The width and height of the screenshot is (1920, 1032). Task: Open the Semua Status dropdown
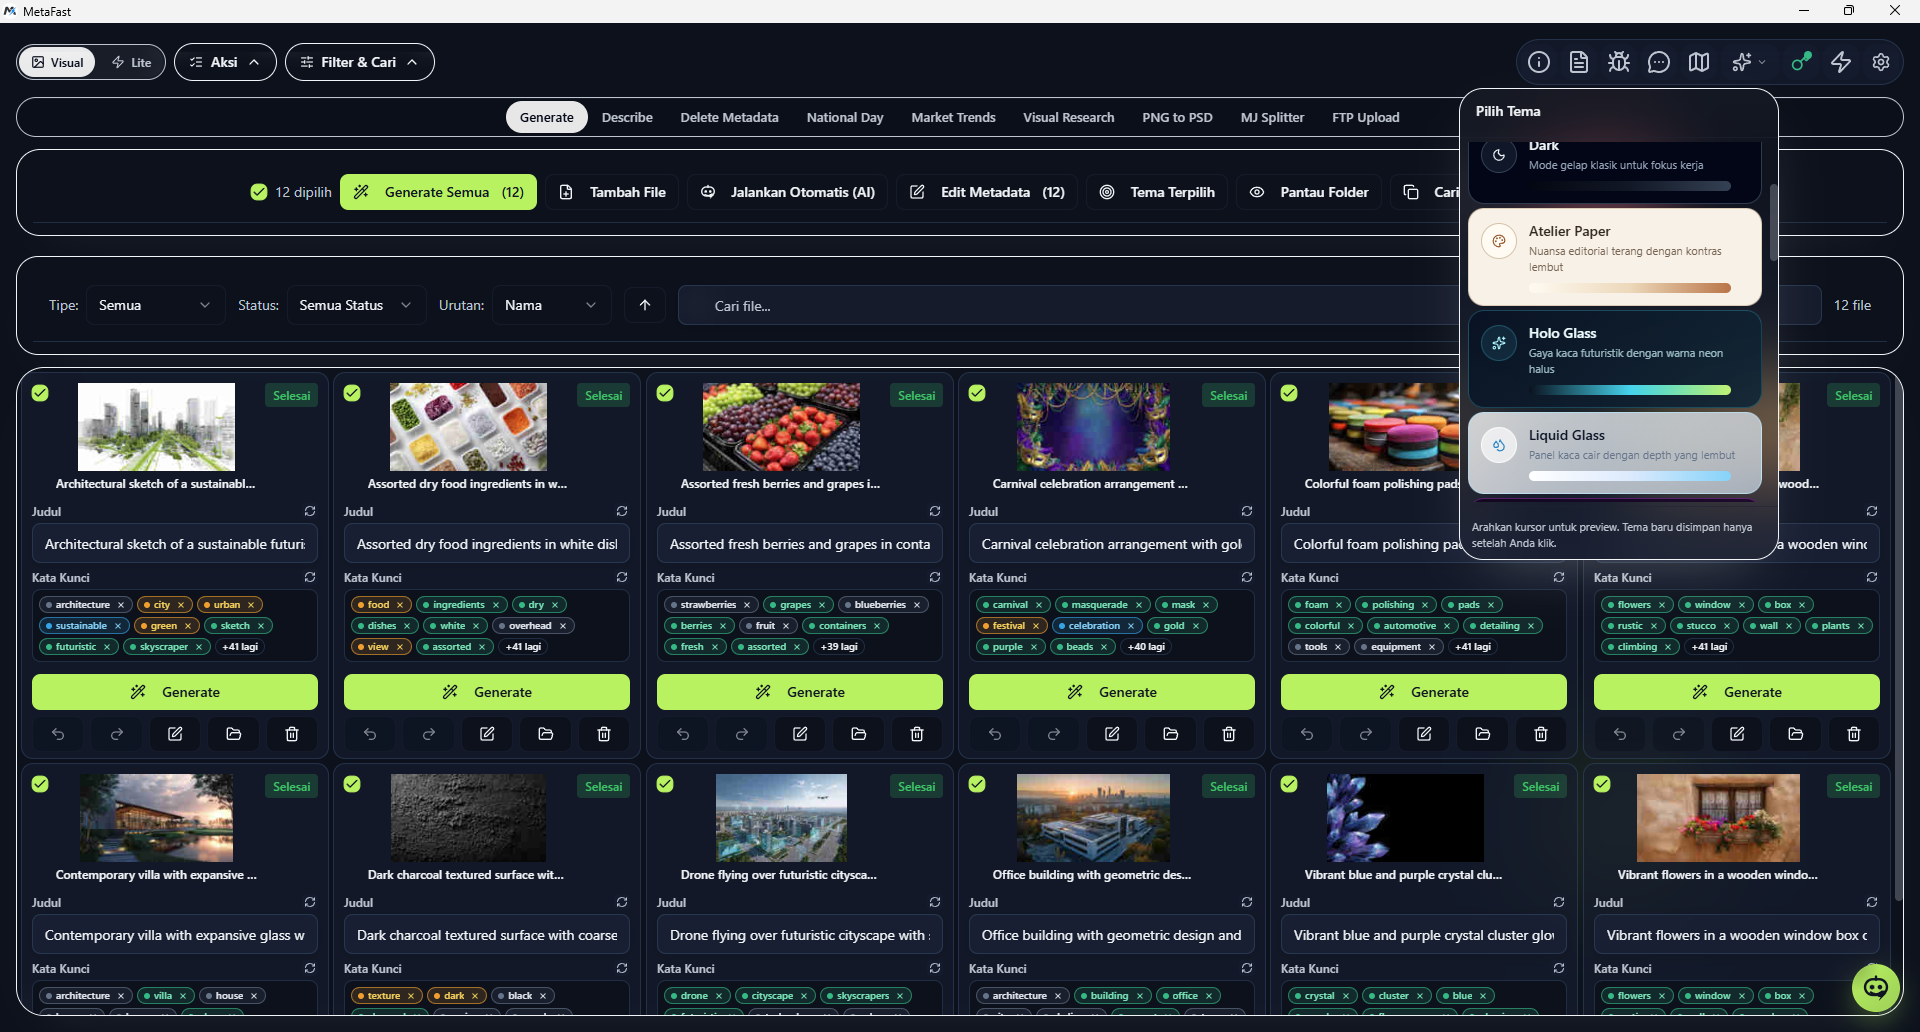pos(355,305)
